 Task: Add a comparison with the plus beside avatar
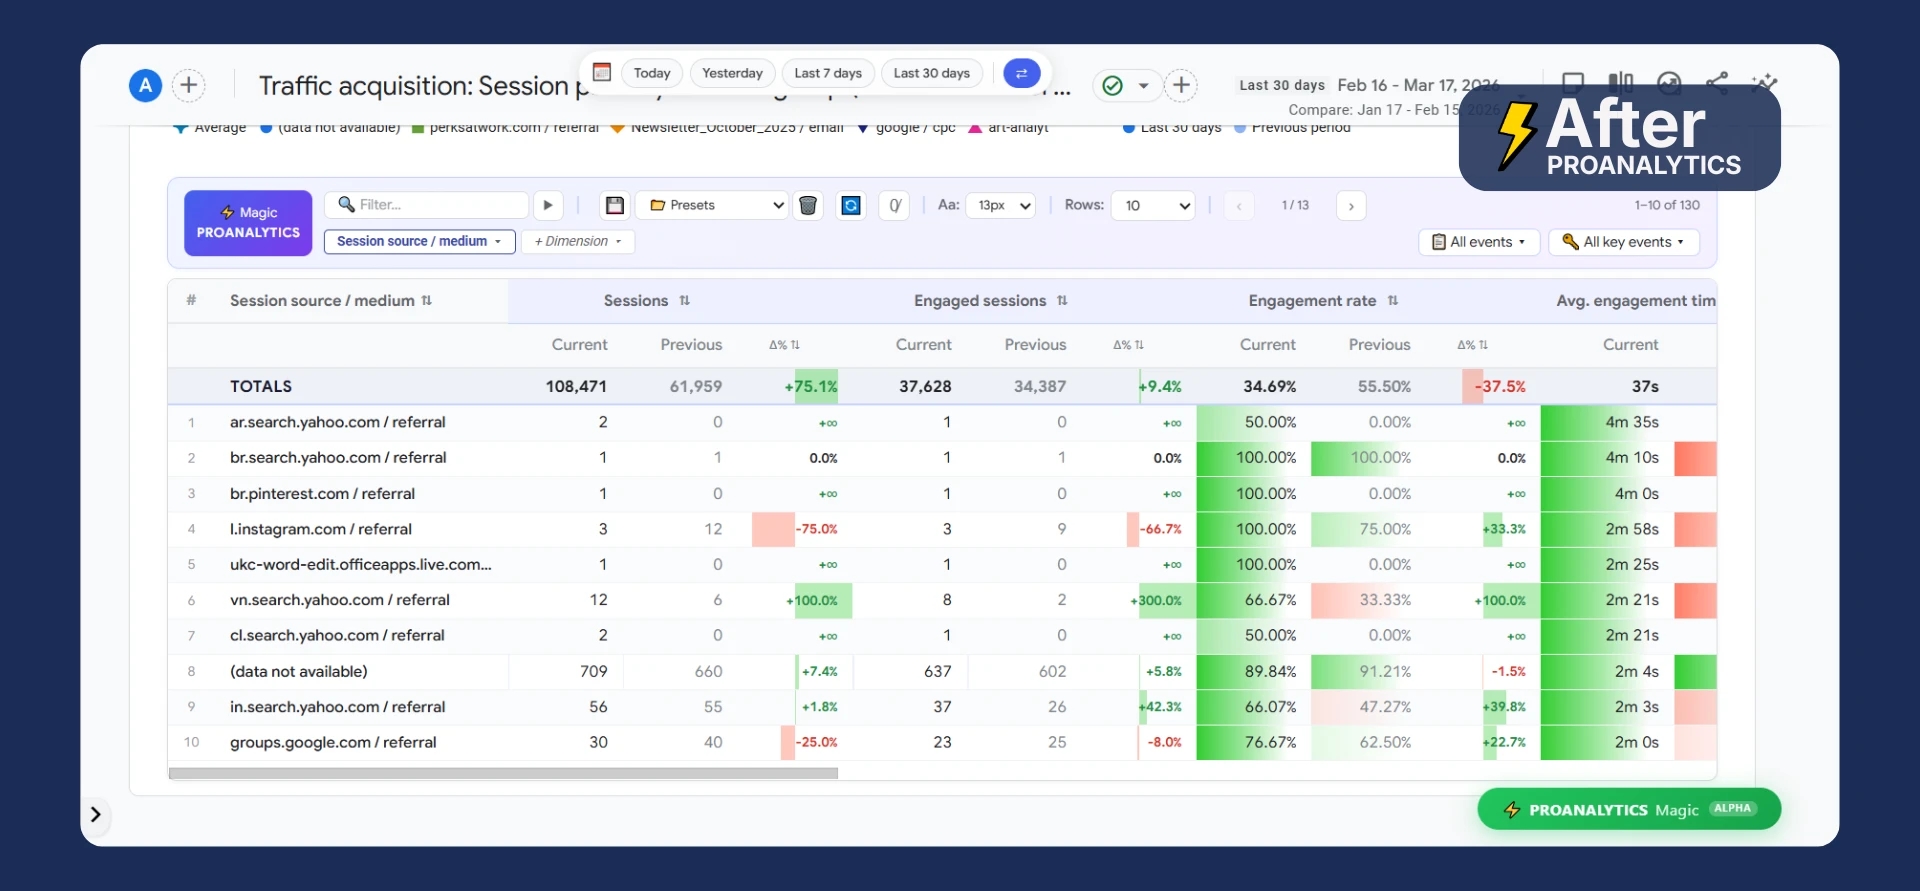click(189, 85)
